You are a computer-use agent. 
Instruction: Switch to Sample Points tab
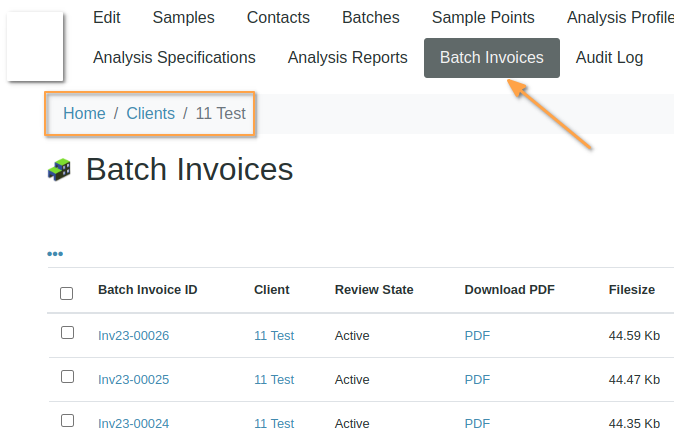pyautogui.click(x=483, y=17)
